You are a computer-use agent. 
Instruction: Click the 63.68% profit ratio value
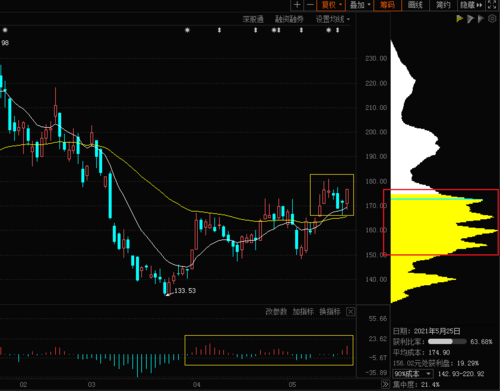point(481,342)
